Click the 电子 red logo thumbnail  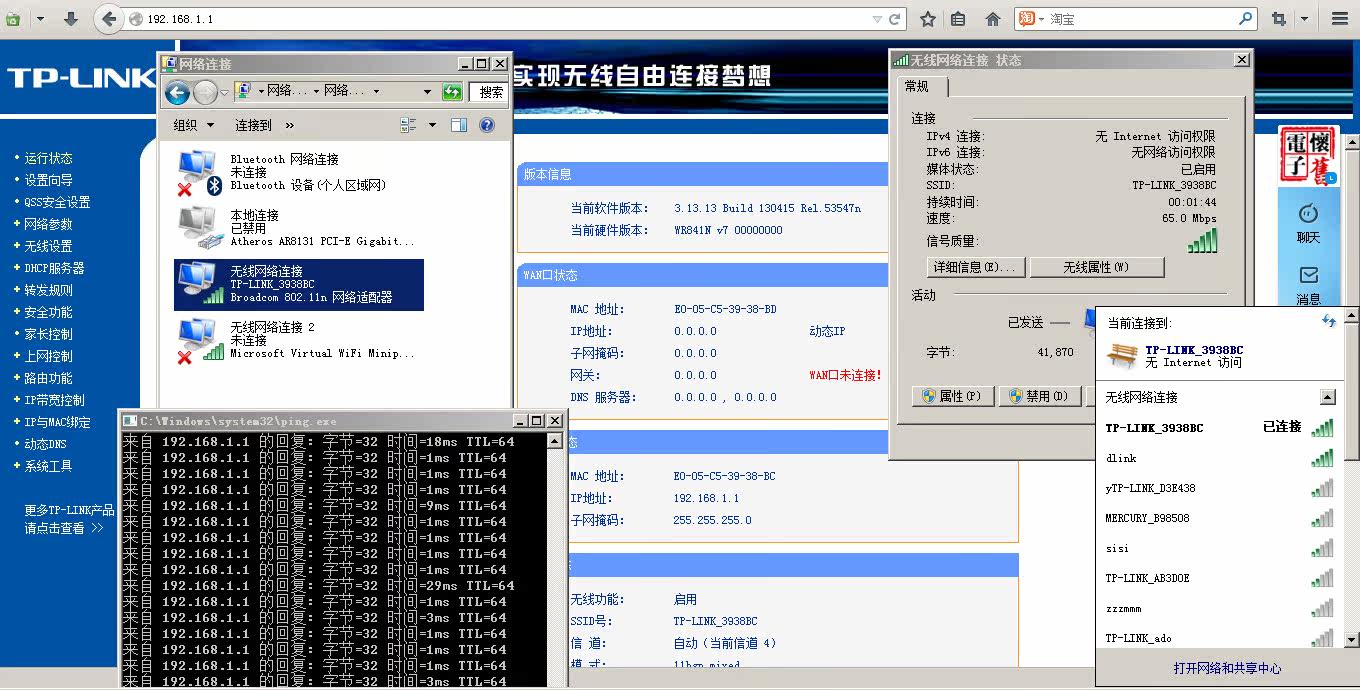pyautogui.click(x=1309, y=157)
